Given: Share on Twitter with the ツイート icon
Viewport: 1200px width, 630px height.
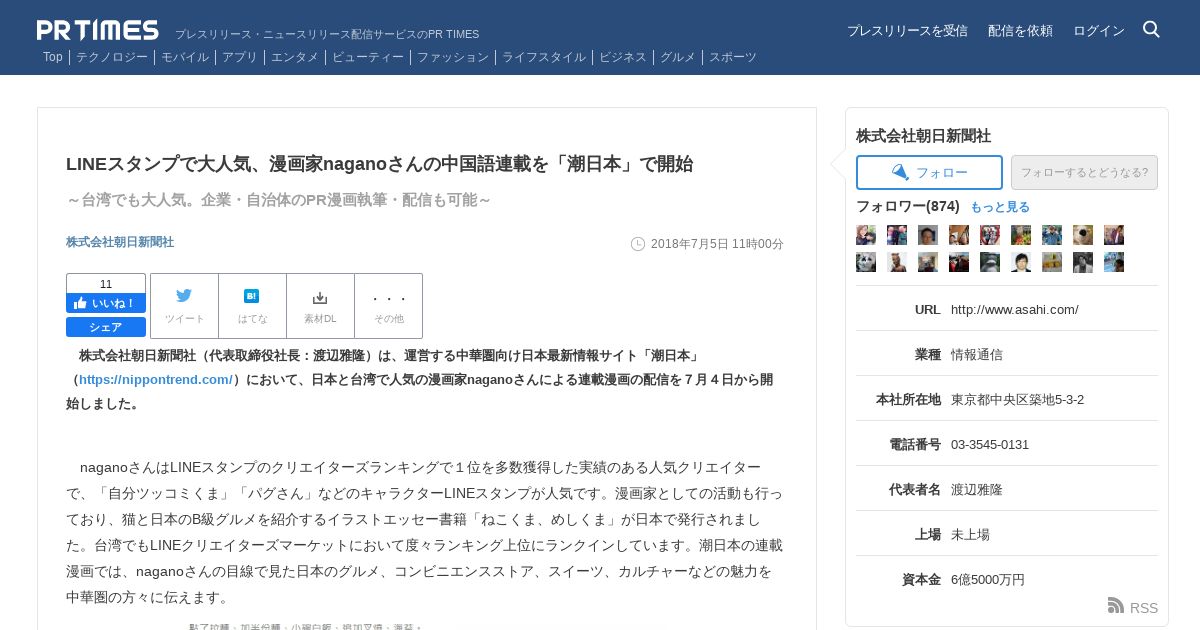Looking at the screenshot, I should [x=184, y=306].
